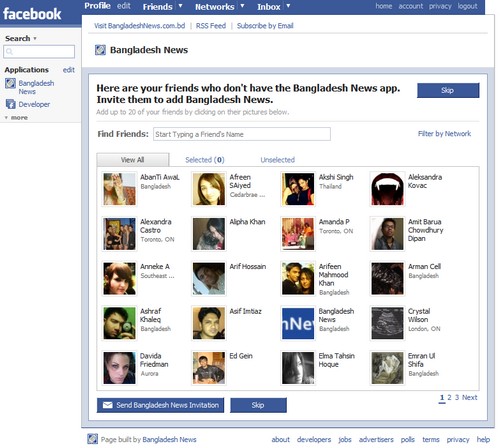Switch to the Selected (0) tab
This screenshot has height=448, width=500.
coord(205,160)
